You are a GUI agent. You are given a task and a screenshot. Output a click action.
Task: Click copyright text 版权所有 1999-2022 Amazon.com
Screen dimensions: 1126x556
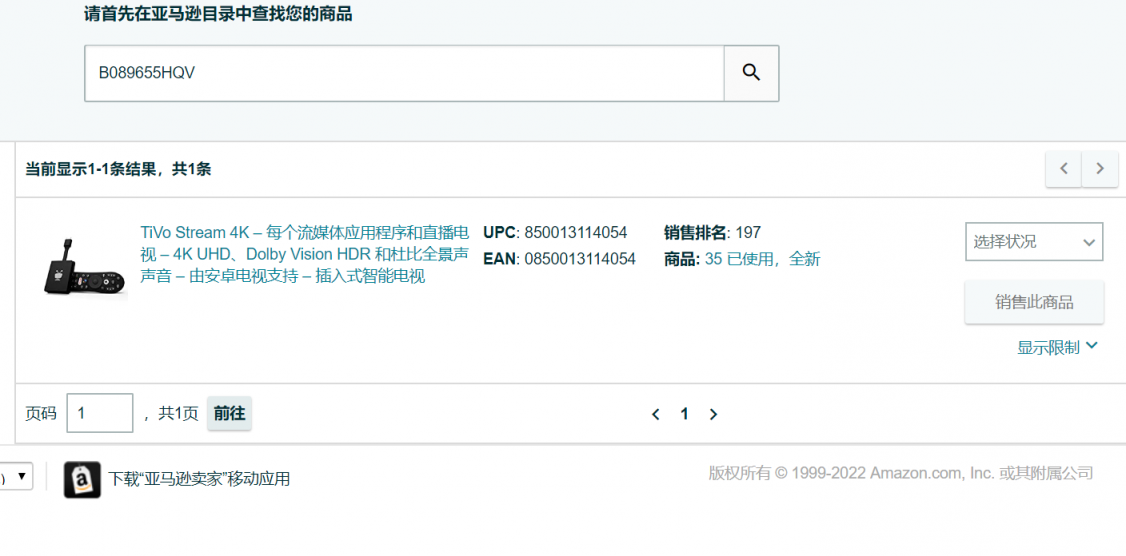point(901,473)
